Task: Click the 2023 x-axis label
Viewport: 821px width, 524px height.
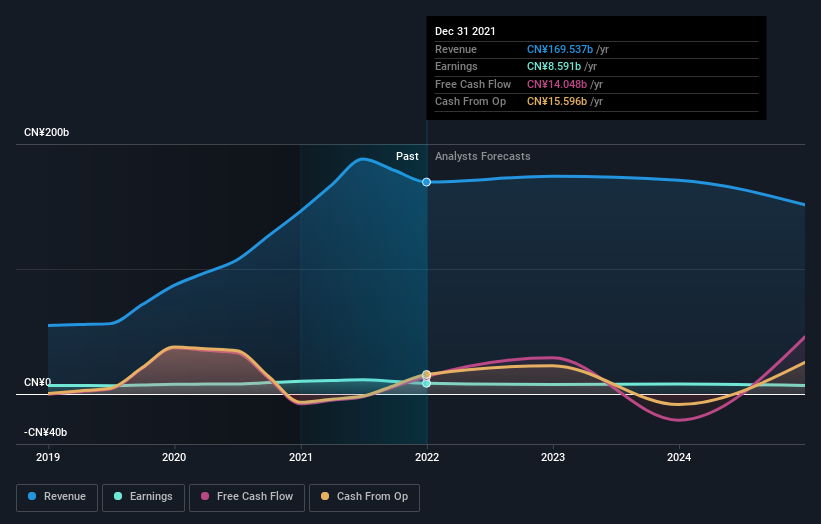Action: coord(553,457)
